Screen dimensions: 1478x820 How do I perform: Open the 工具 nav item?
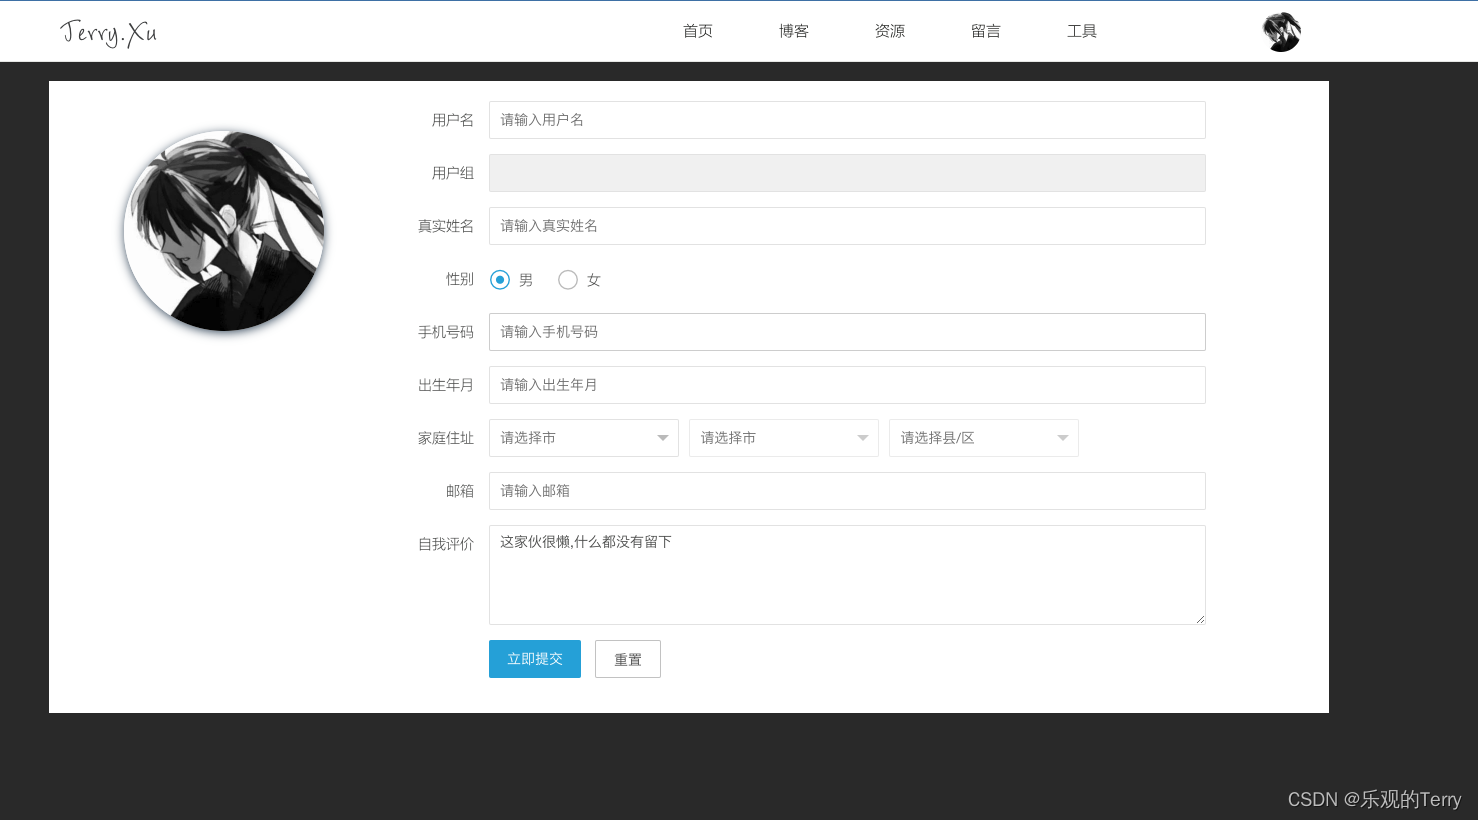tap(1082, 31)
